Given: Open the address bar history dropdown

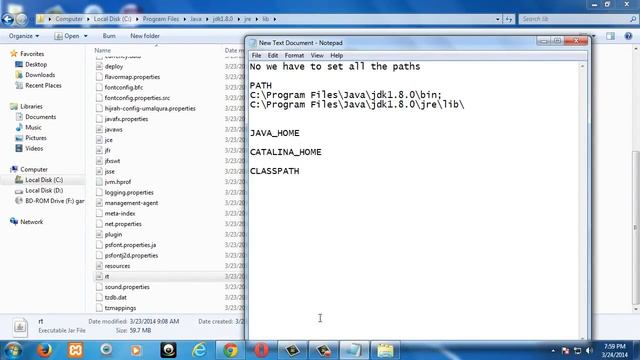Looking at the screenshot, I should [x=498, y=19].
